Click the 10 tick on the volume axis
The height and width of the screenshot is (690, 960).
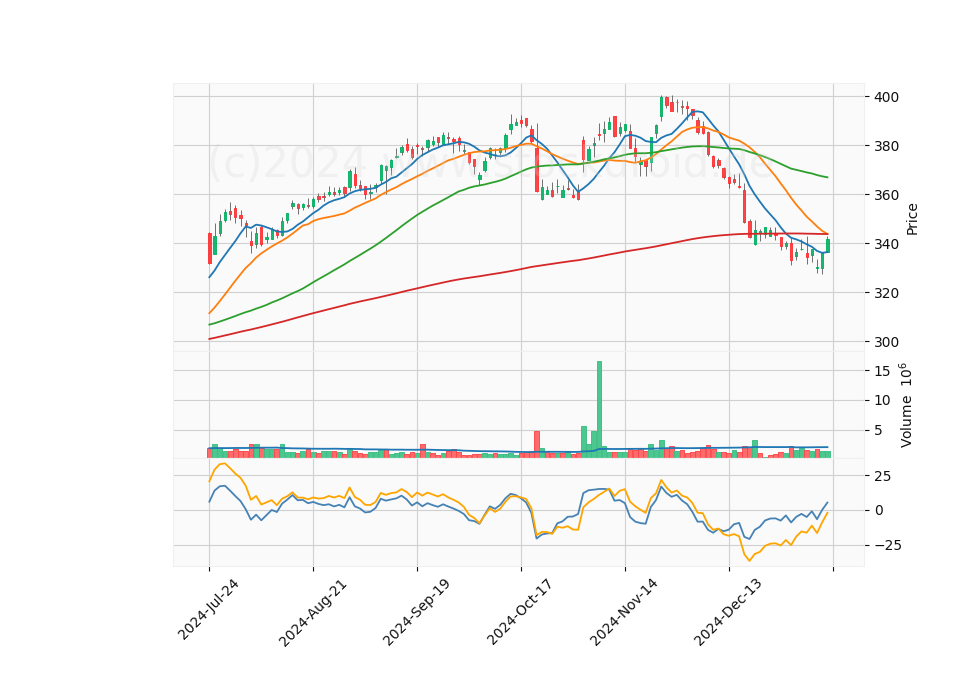[x=882, y=400]
